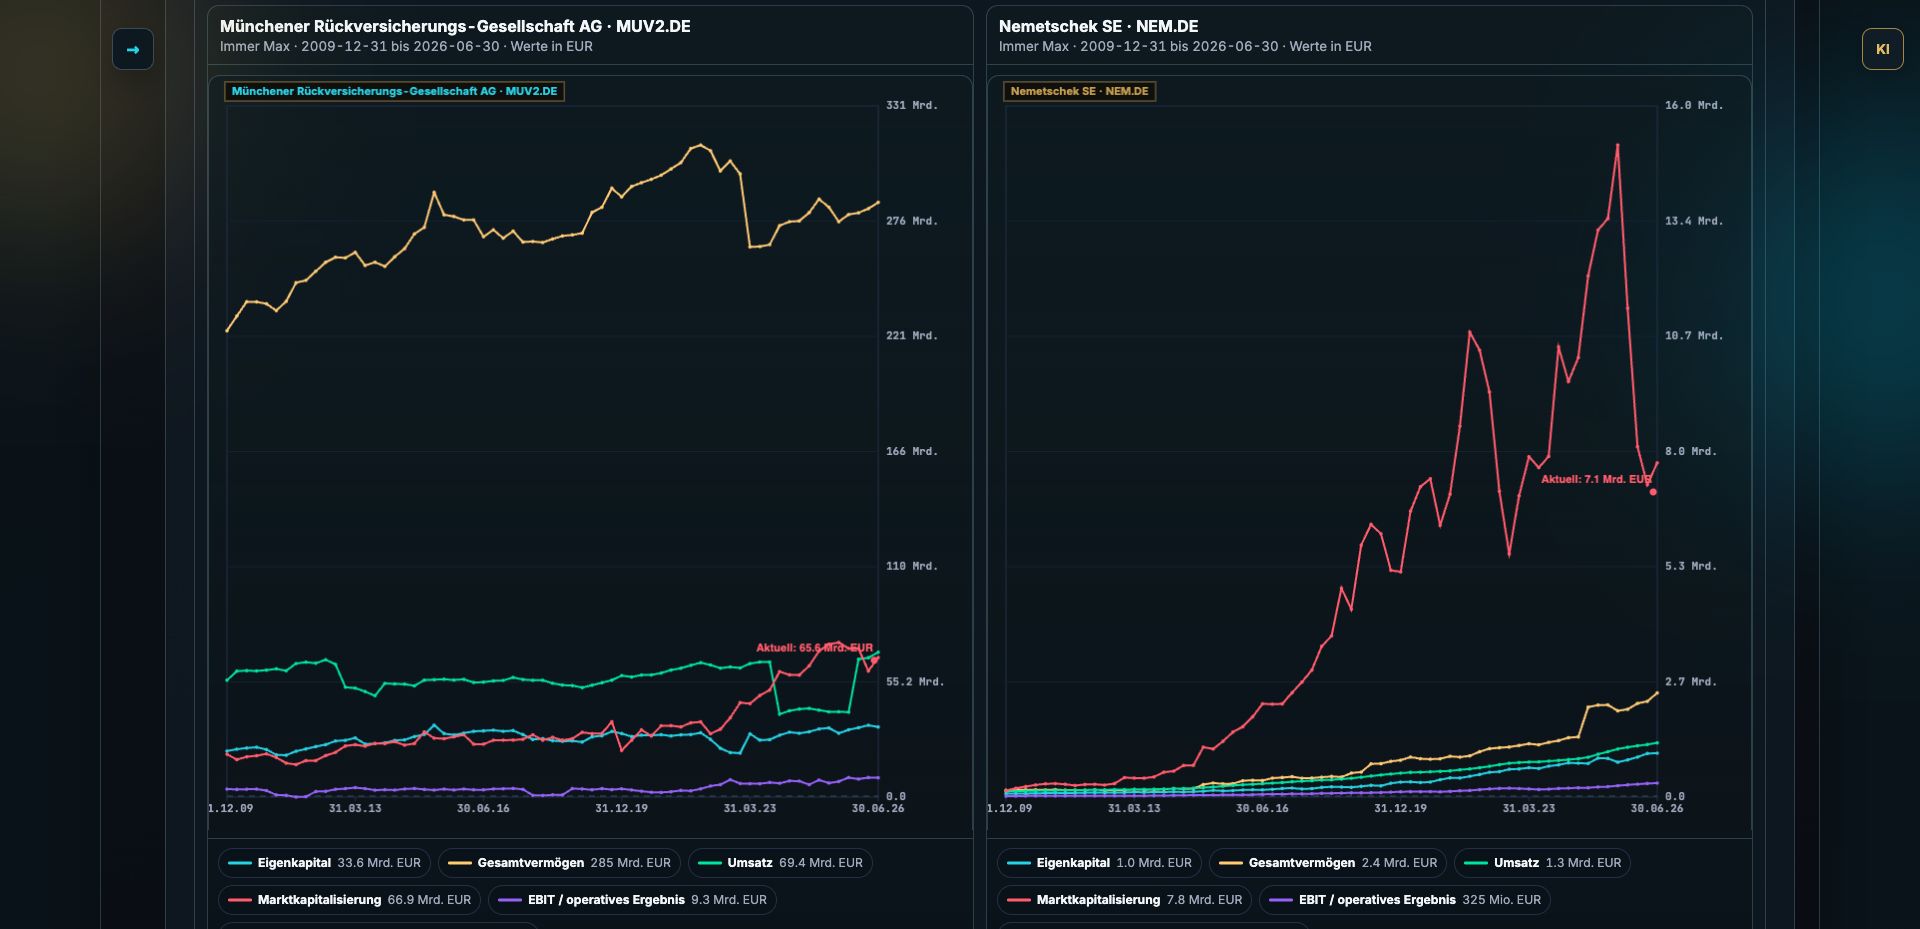Click the current-value dot on the Nemetschek chart
The image size is (1920, 929).
click(1653, 492)
